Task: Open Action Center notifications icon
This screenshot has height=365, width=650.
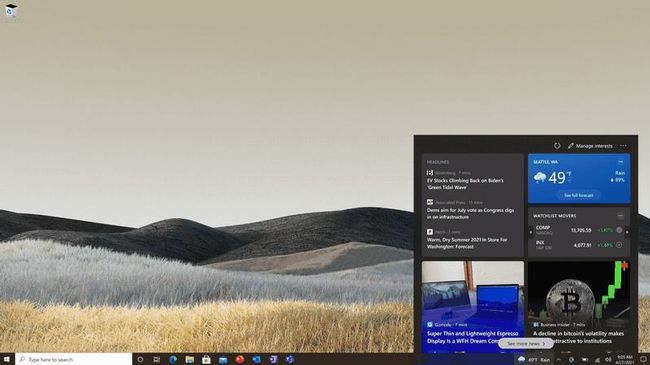Action: click(643, 360)
